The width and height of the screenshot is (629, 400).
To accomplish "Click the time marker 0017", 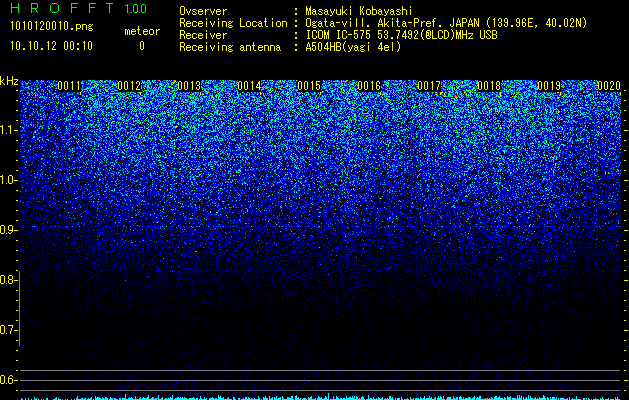I will coord(429,86).
